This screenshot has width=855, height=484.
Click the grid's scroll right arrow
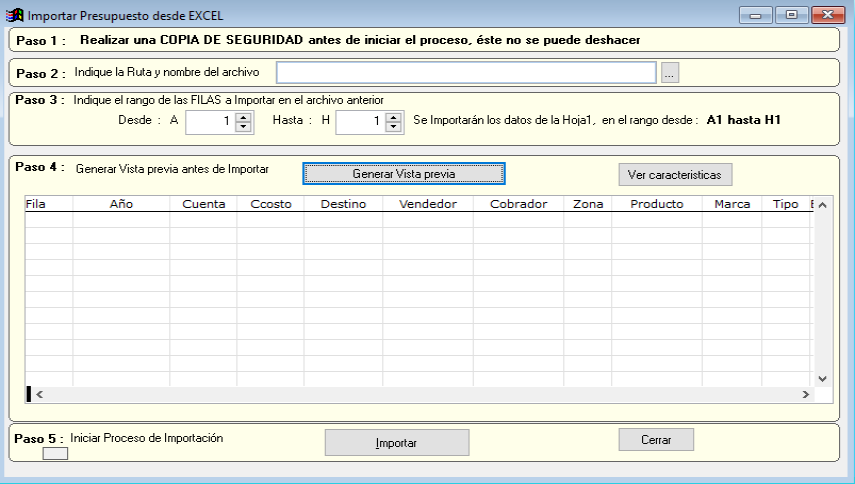tap(805, 394)
